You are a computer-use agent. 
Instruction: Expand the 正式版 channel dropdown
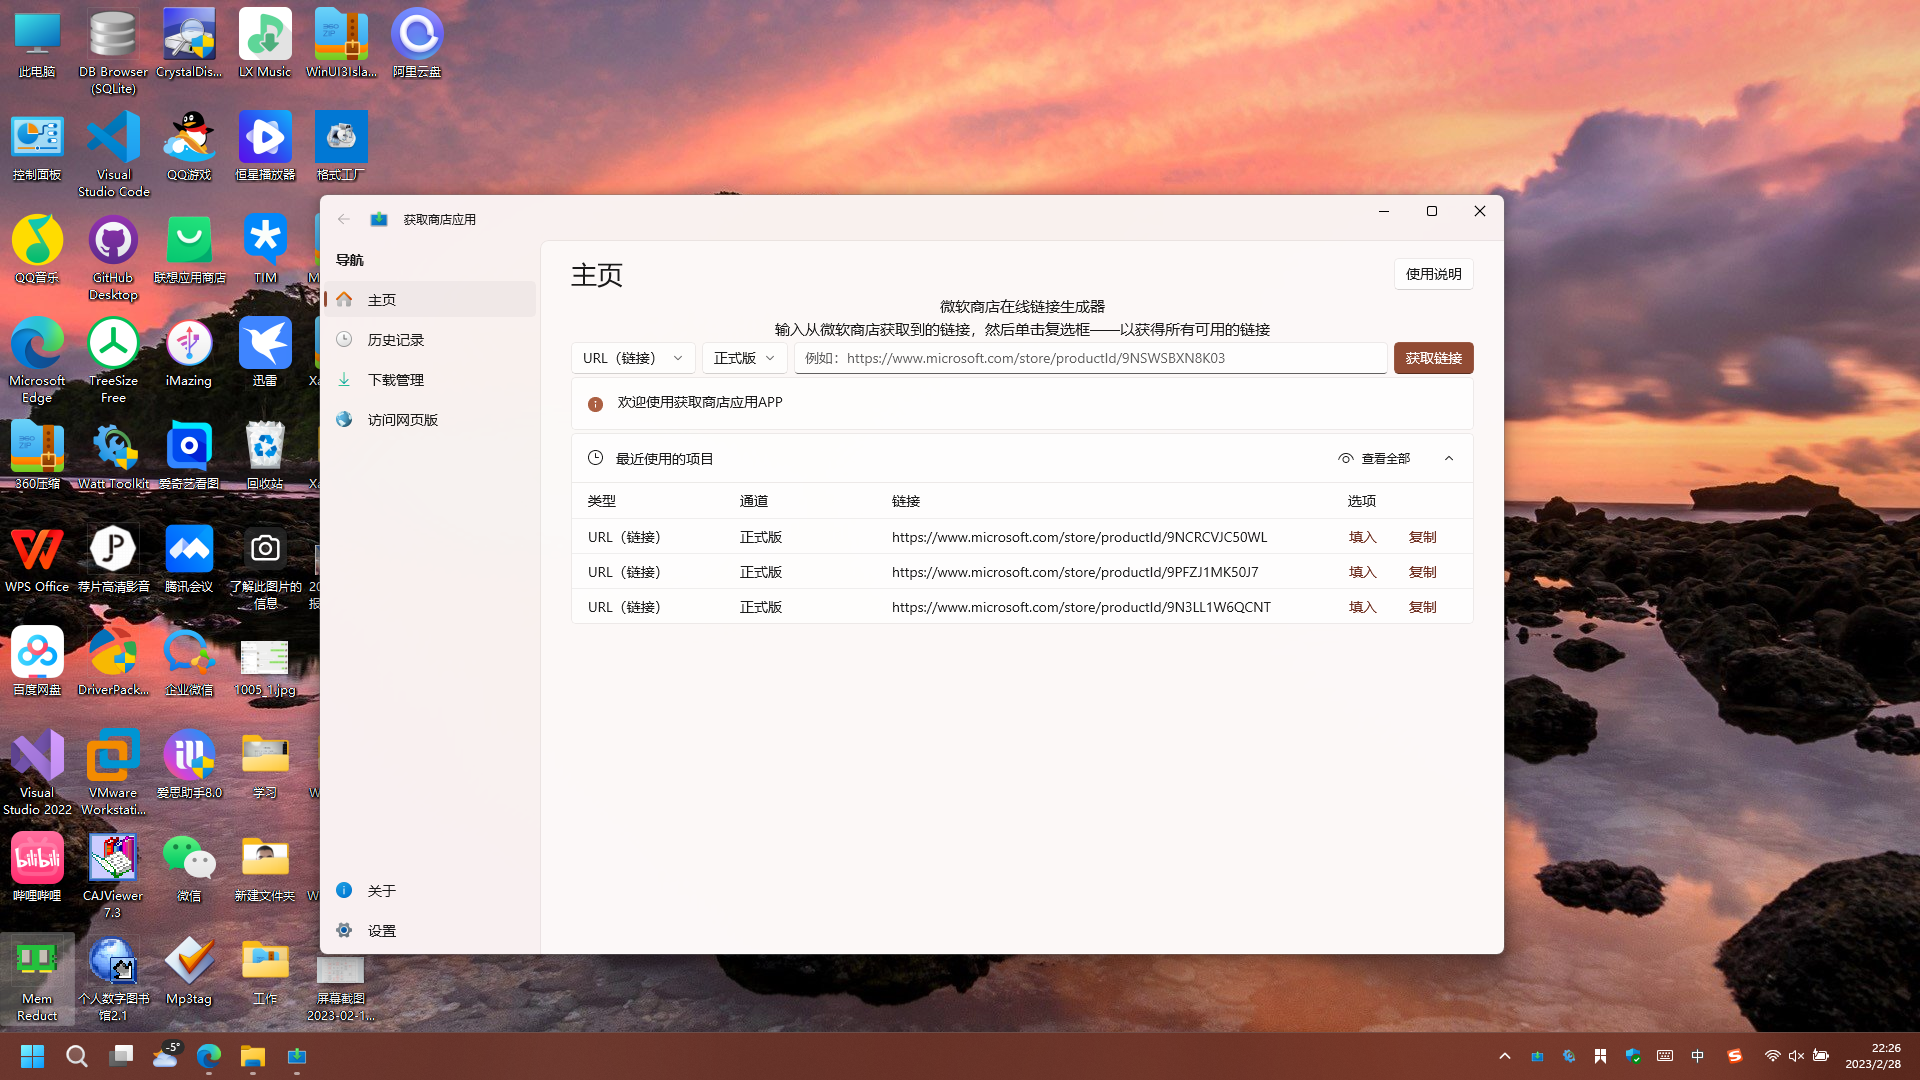pos(744,358)
